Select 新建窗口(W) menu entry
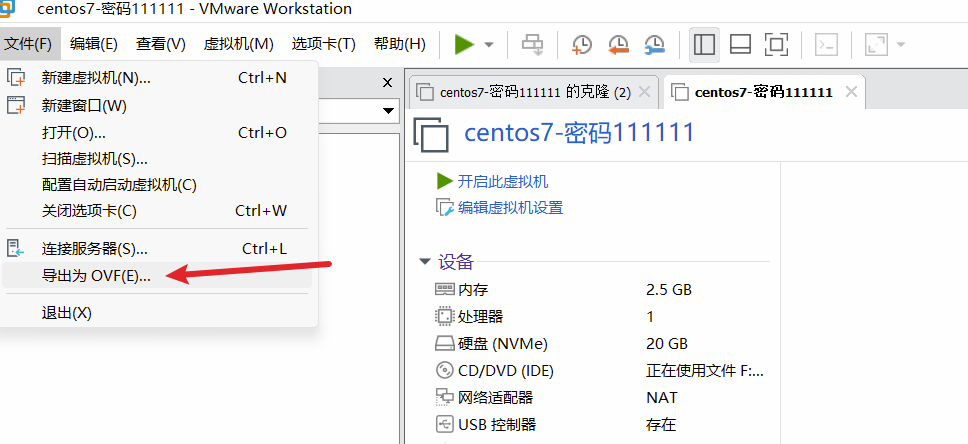This screenshot has width=968, height=444. coord(157,106)
